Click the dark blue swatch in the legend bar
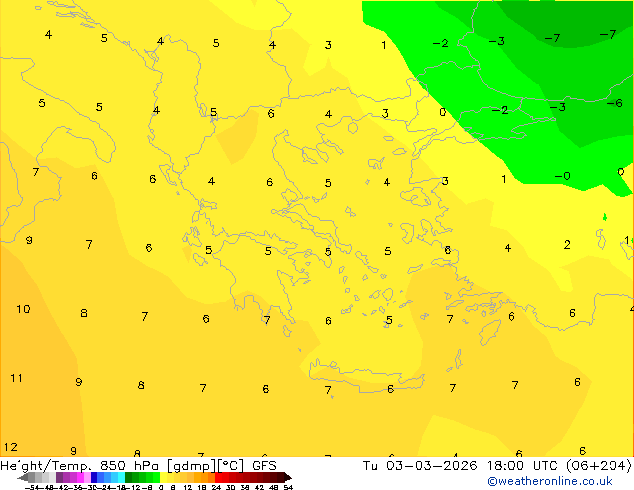This screenshot has width=634, height=490. 94,478
